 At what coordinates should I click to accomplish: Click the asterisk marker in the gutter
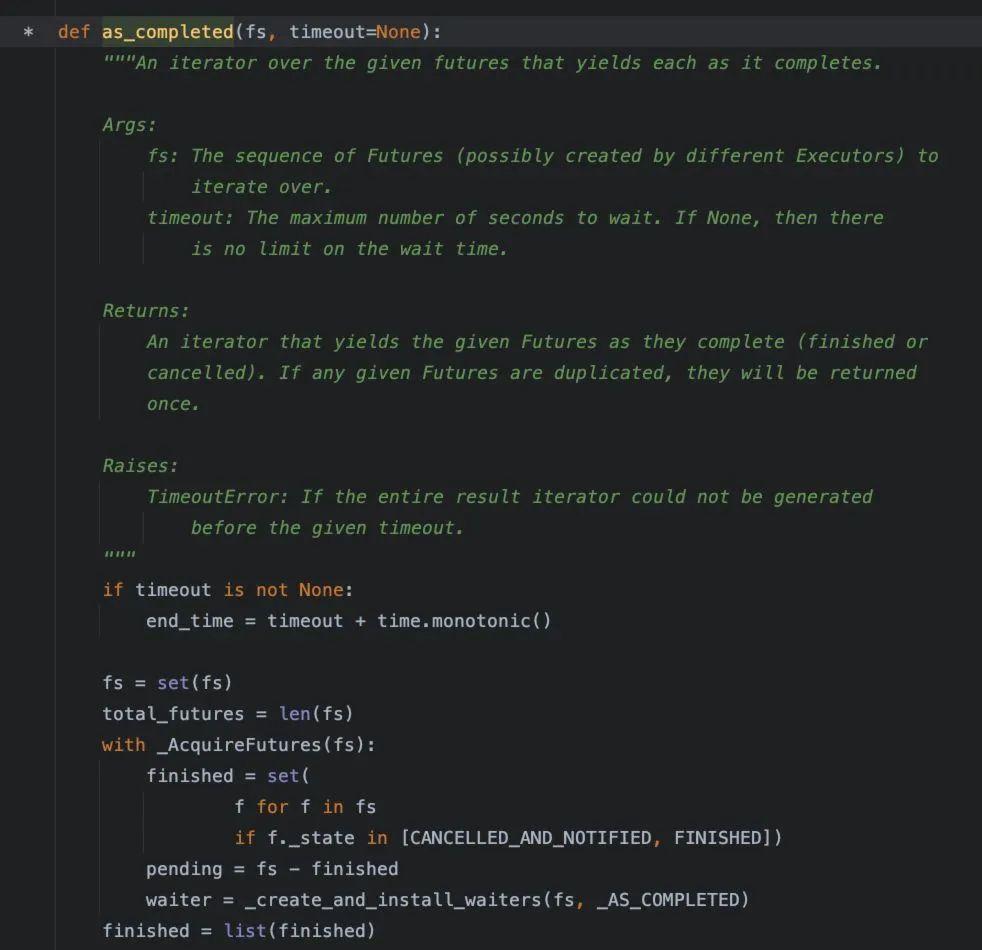(28, 32)
